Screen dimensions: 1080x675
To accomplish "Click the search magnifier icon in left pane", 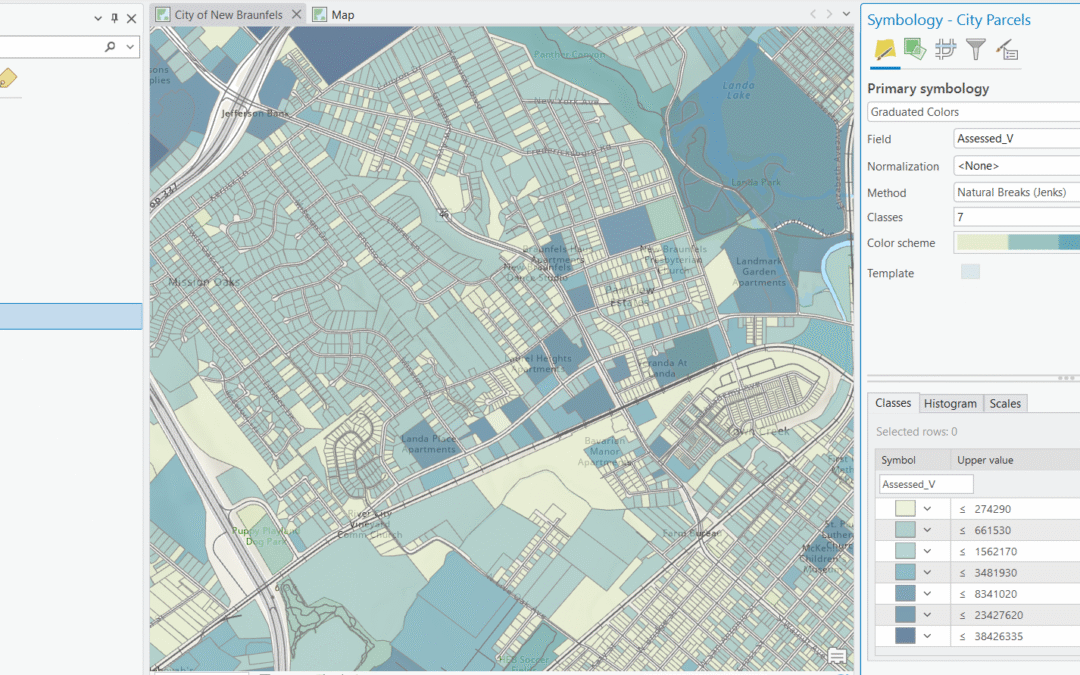I will (x=108, y=46).
